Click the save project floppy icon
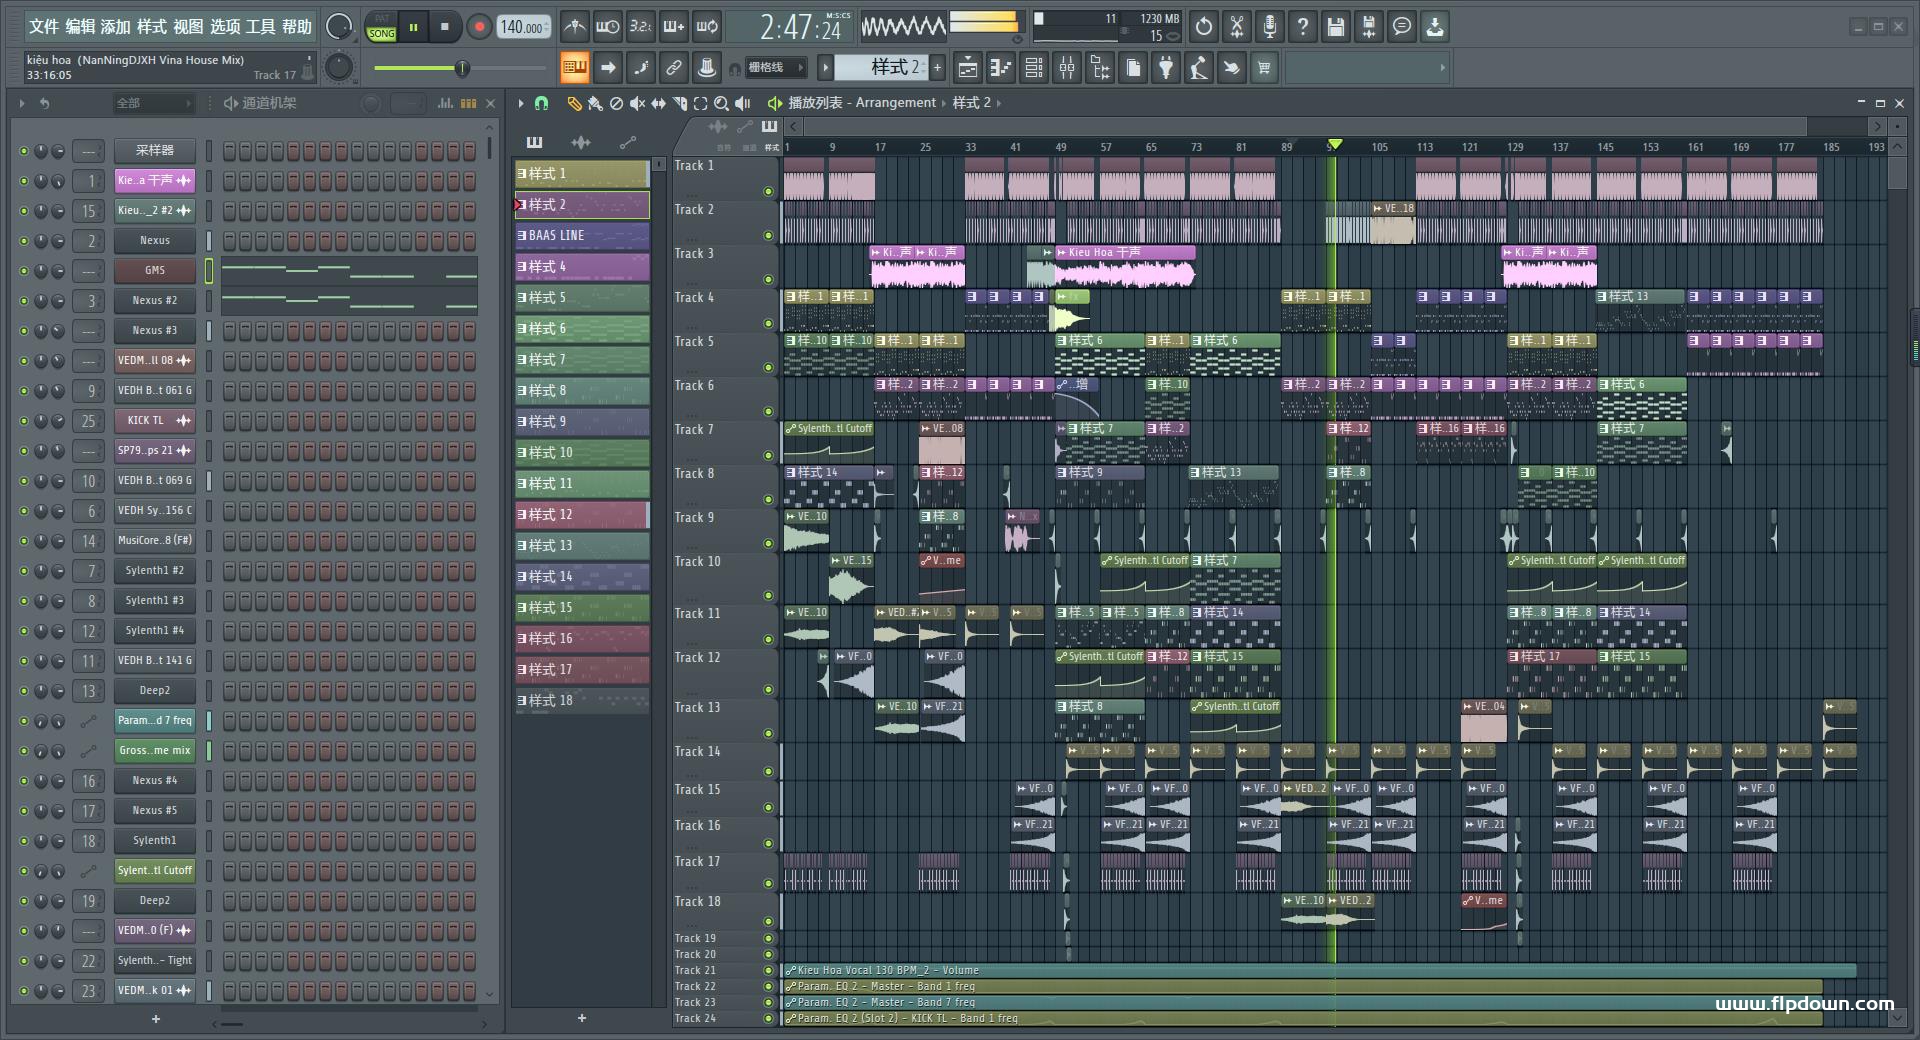The height and width of the screenshot is (1040, 1920). pos(1336,27)
